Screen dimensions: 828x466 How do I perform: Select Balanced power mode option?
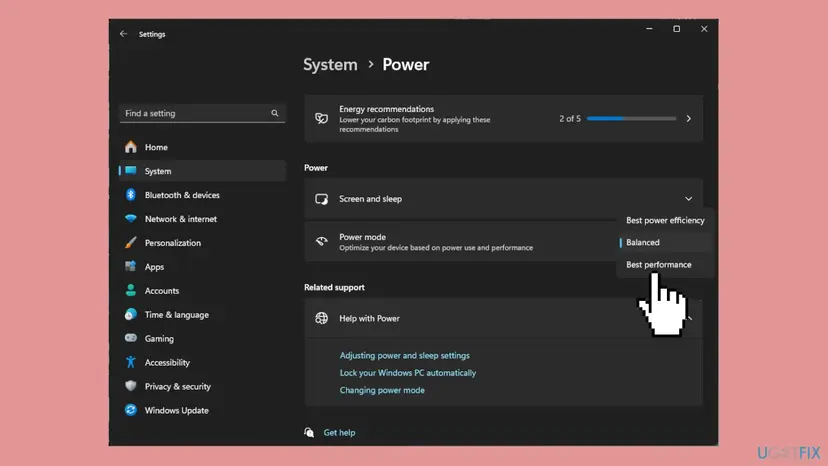[x=665, y=243]
